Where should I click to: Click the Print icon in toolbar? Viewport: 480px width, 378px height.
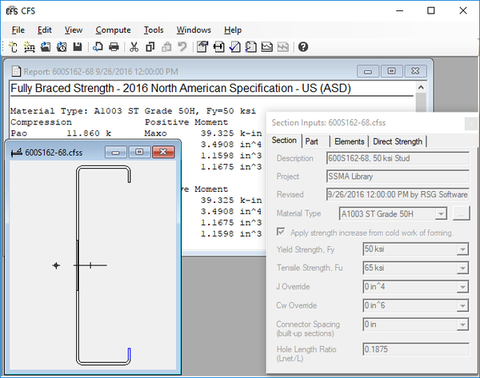(114, 47)
